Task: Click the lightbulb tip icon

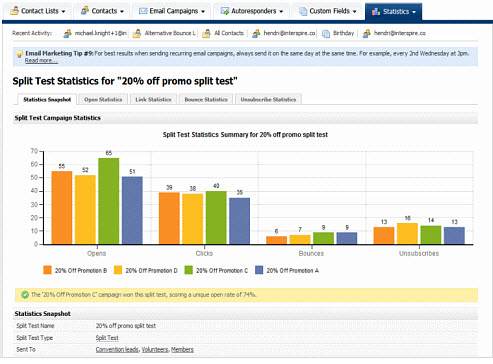Action: [x=19, y=54]
